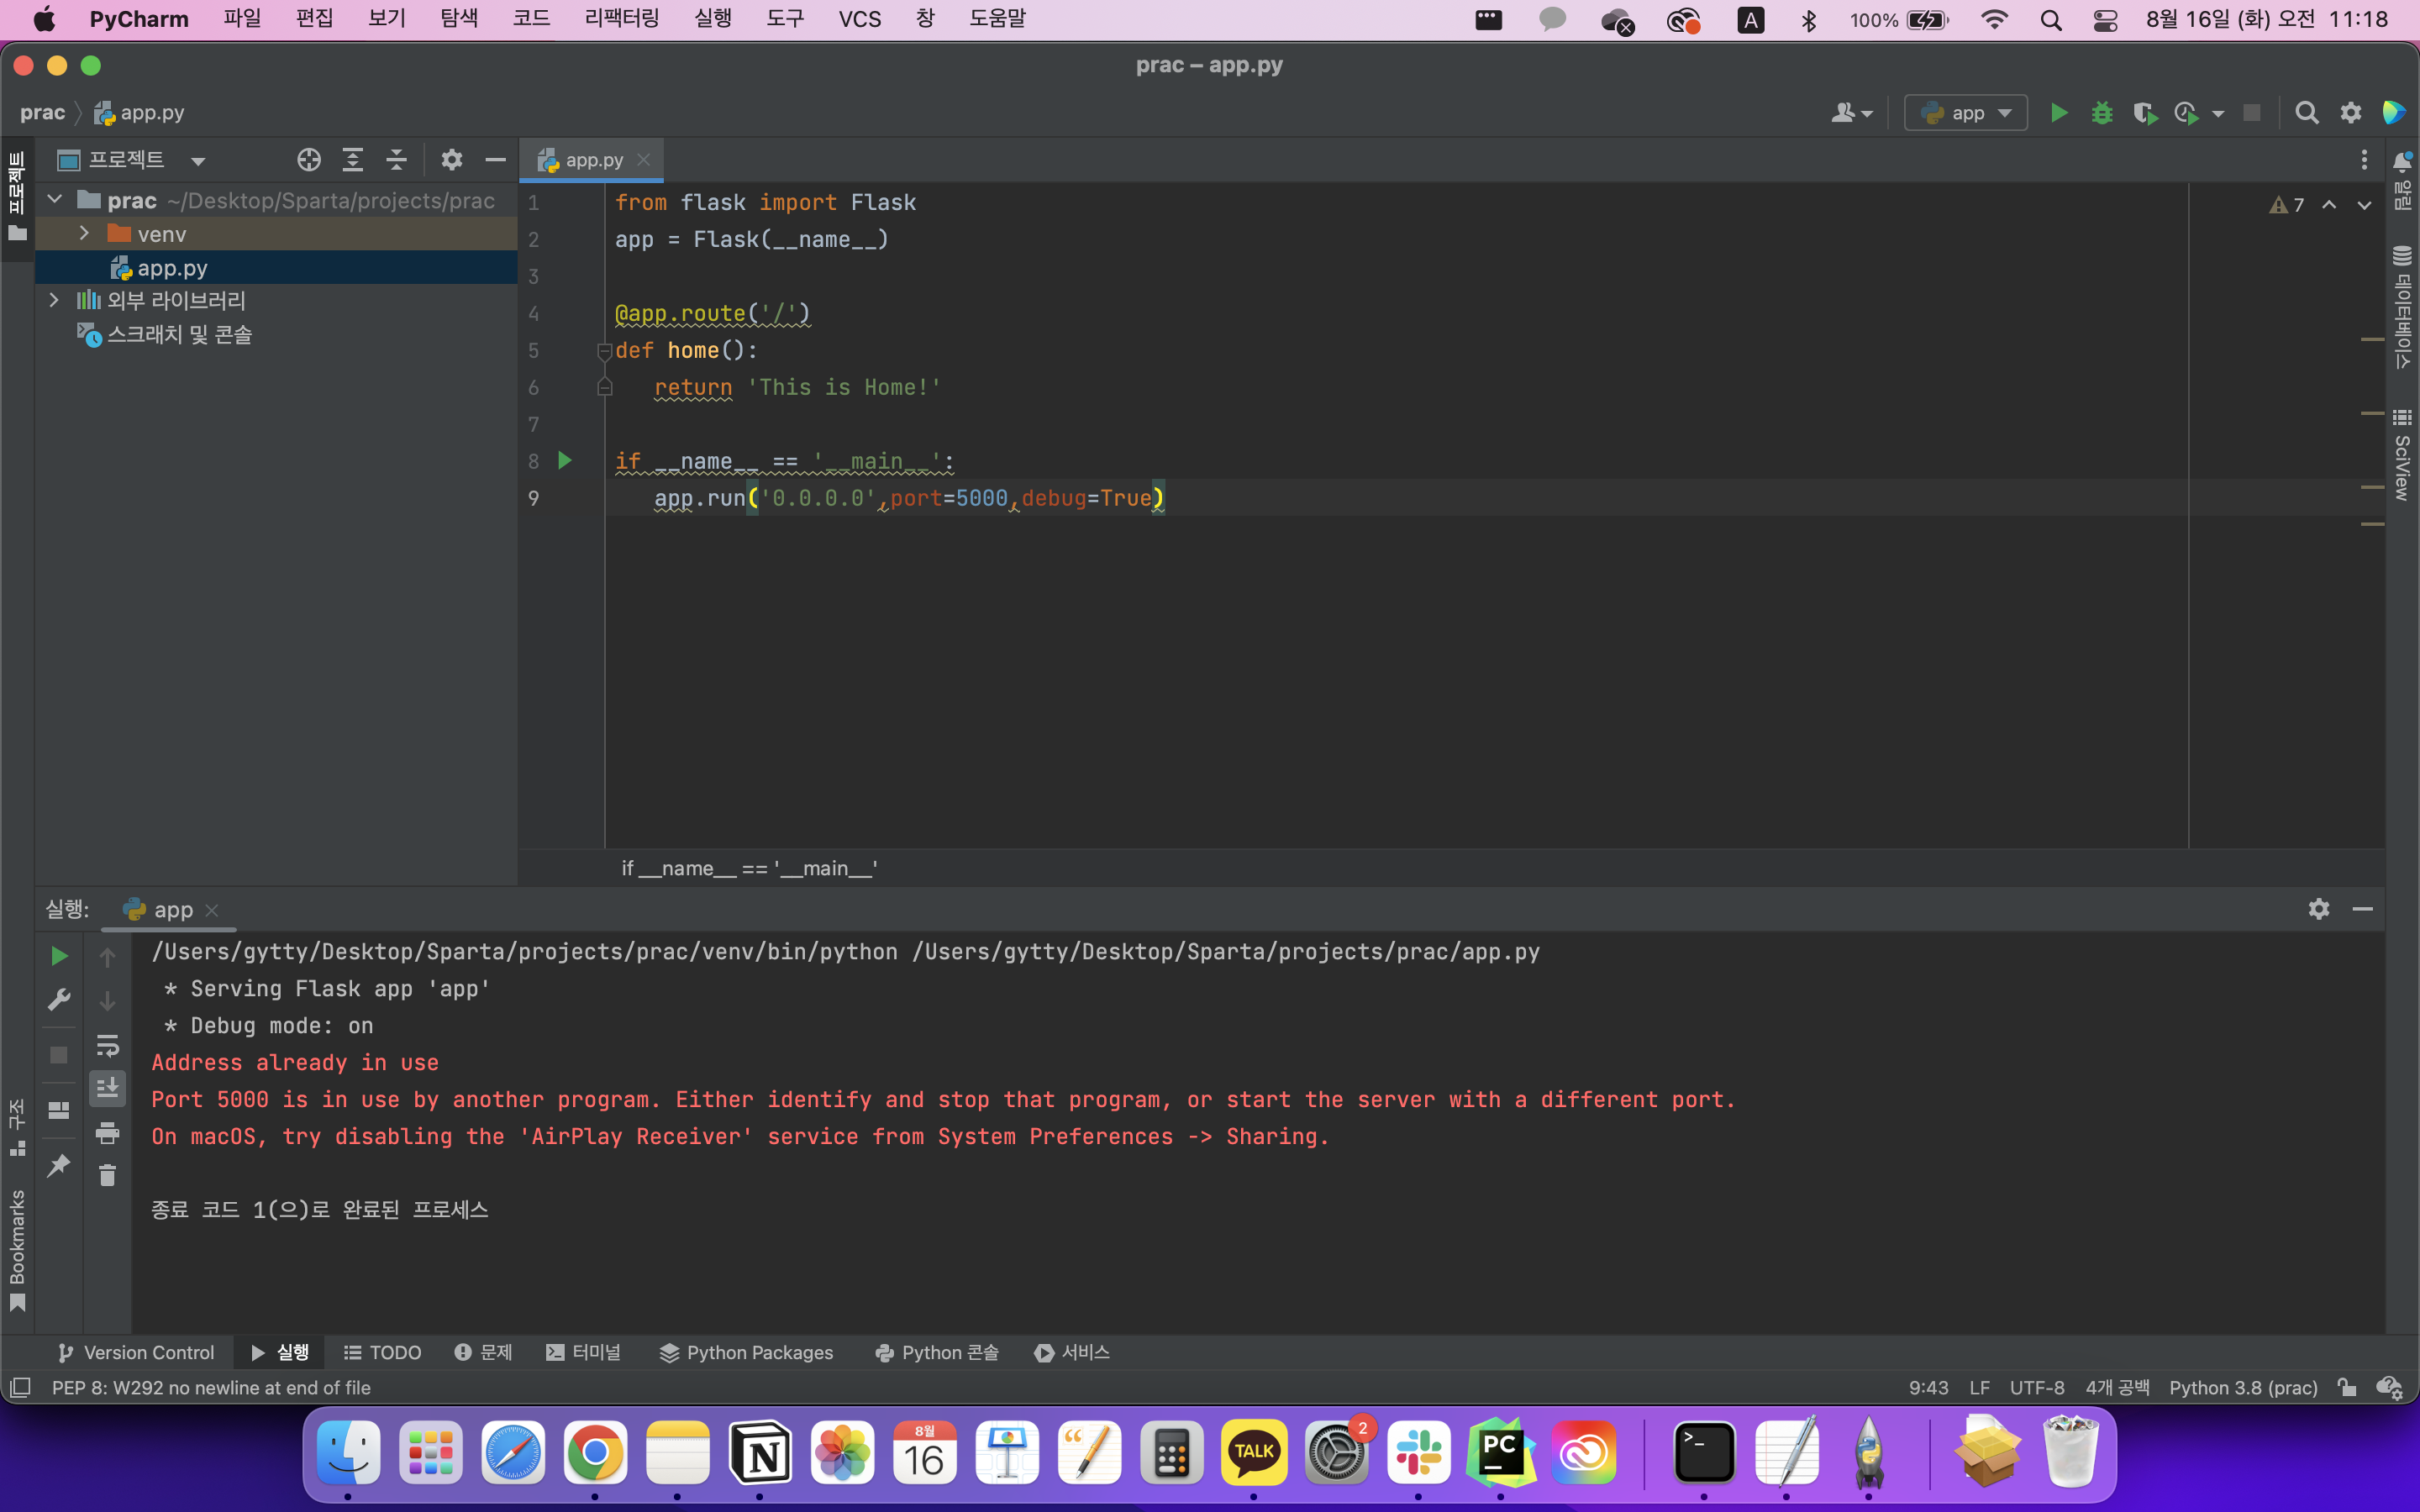Close the app.py editor tab
Image resolution: width=2420 pixels, height=1512 pixels.
(x=644, y=160)
